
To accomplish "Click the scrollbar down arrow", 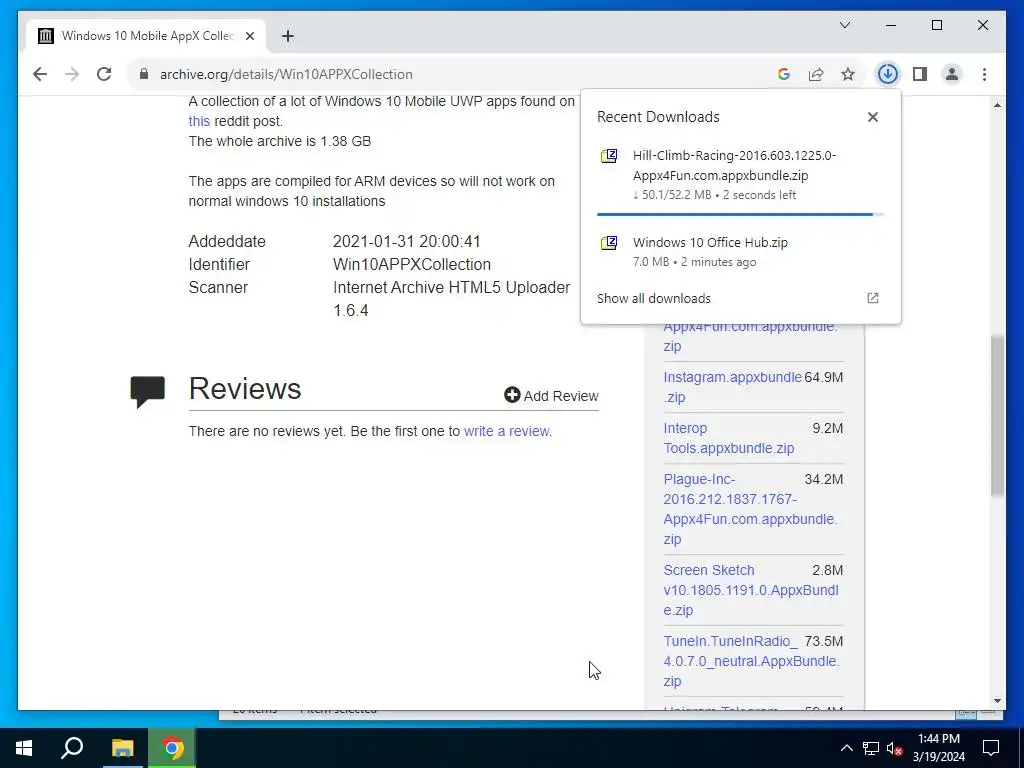I will (x=997, y=701).
